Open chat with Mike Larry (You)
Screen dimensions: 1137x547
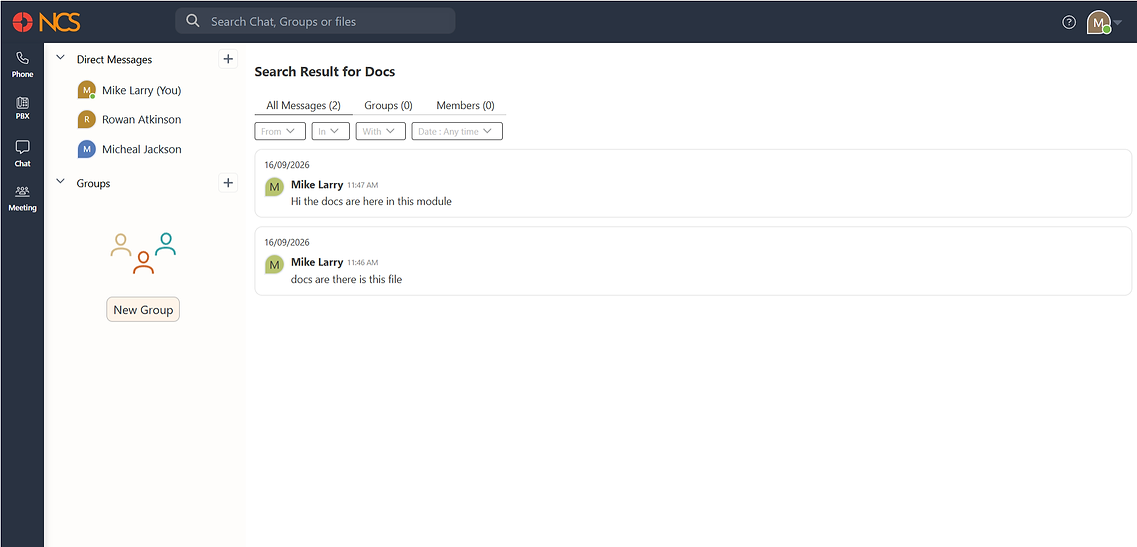point(141,90)
